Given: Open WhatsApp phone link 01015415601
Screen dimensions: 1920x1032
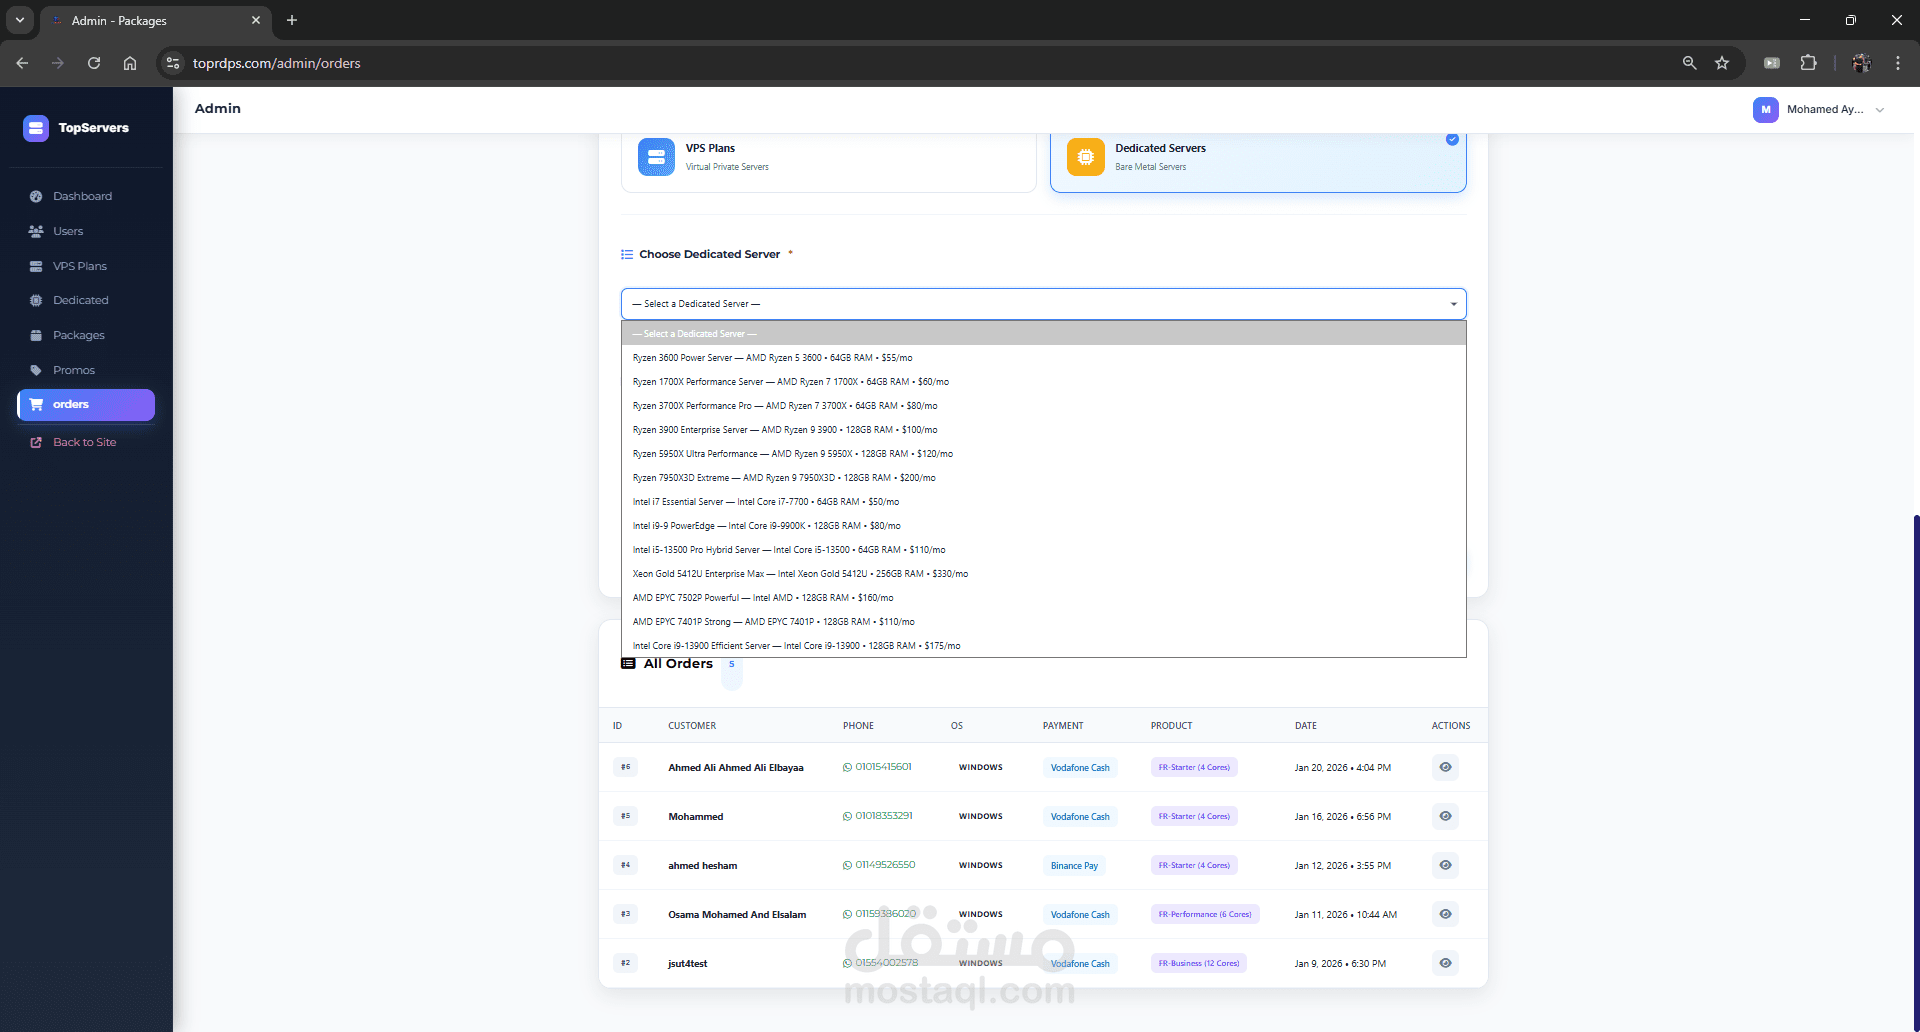Looking at the screenshot, I should [877, 767].
